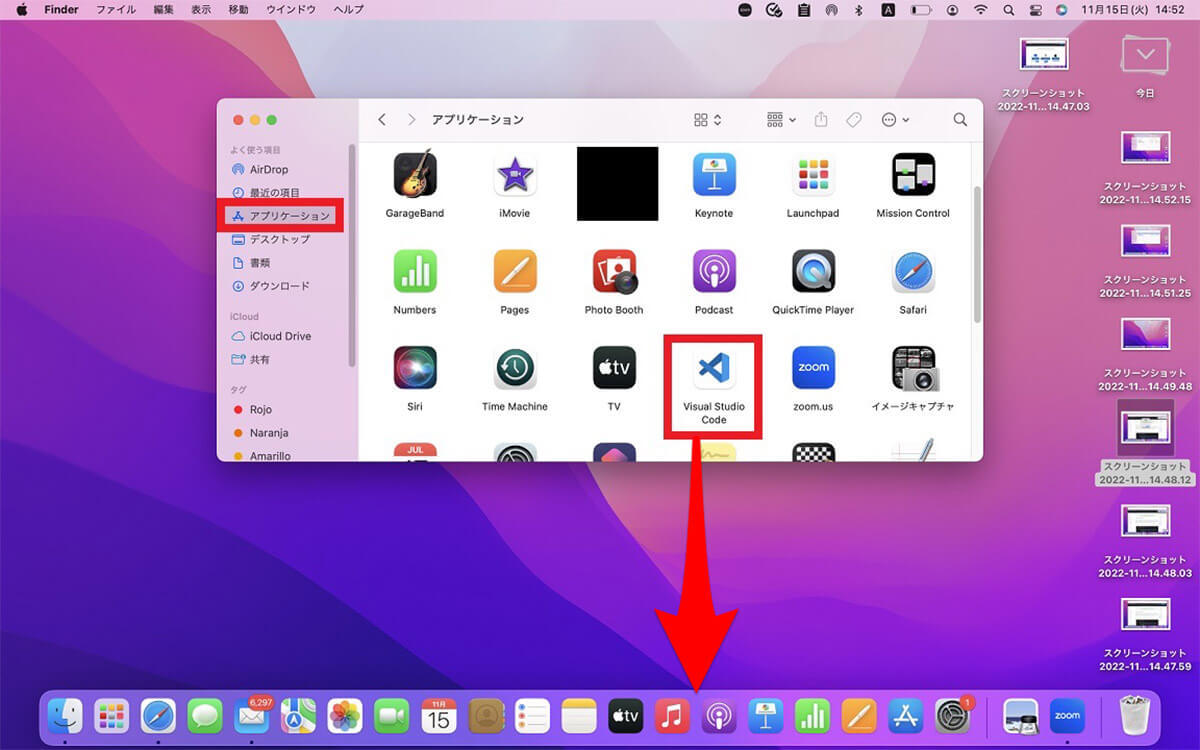The image size is (1200, 750).
Task: Open Messages from the Dock
Action: tap(205, 716)
